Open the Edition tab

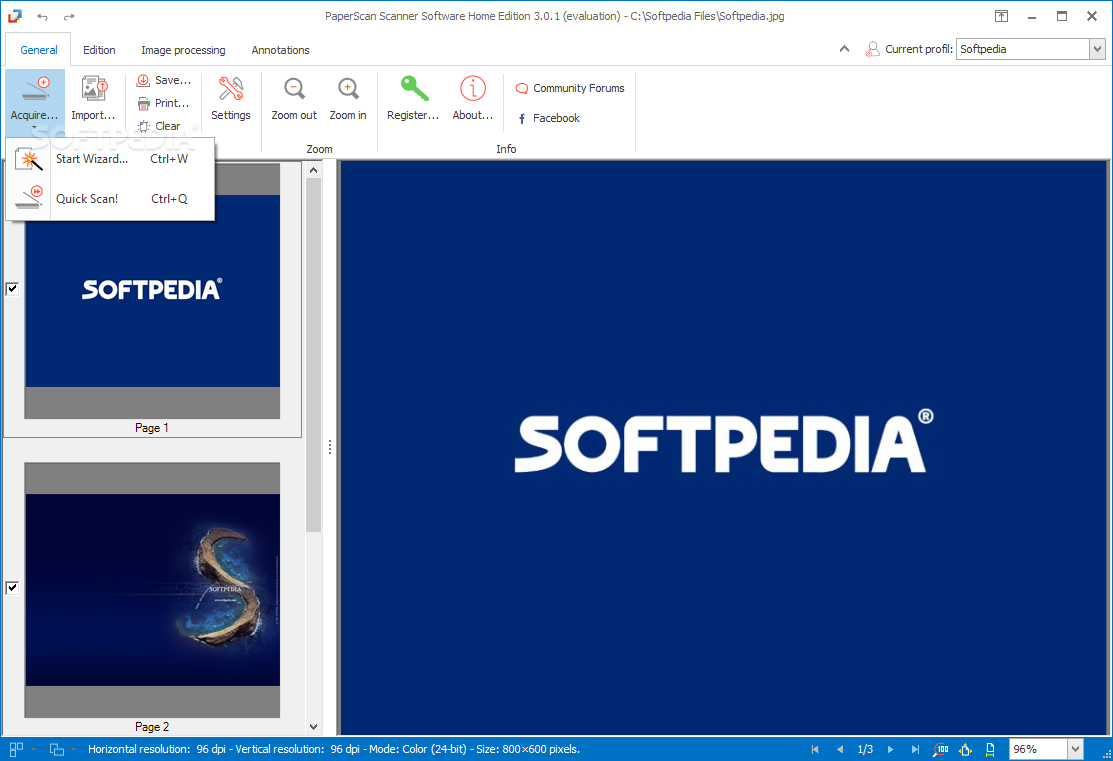point(99,50)
